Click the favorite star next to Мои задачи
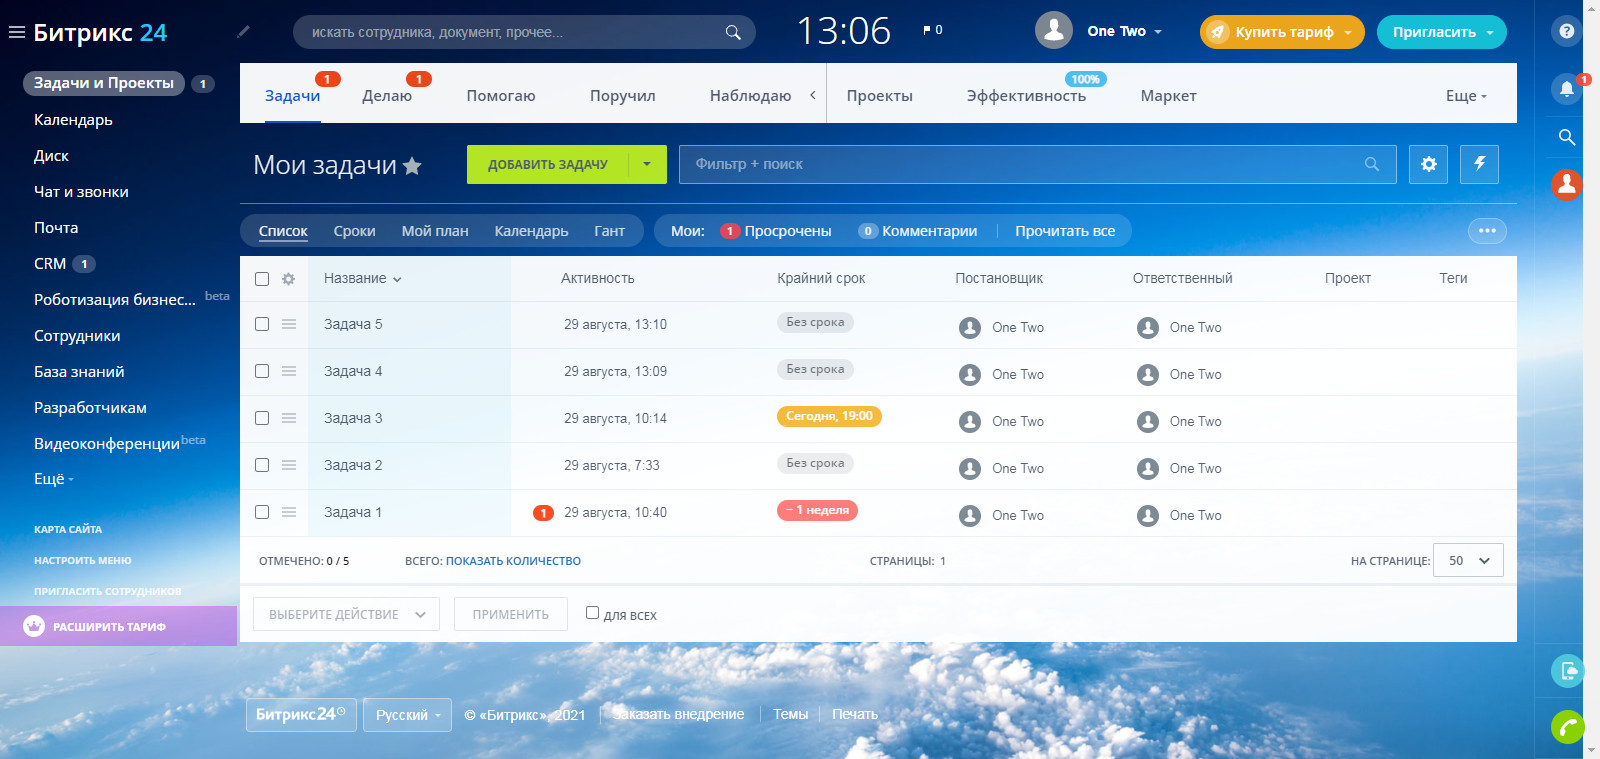Screen dimensions: 1600x759 (x=412, y=166)
